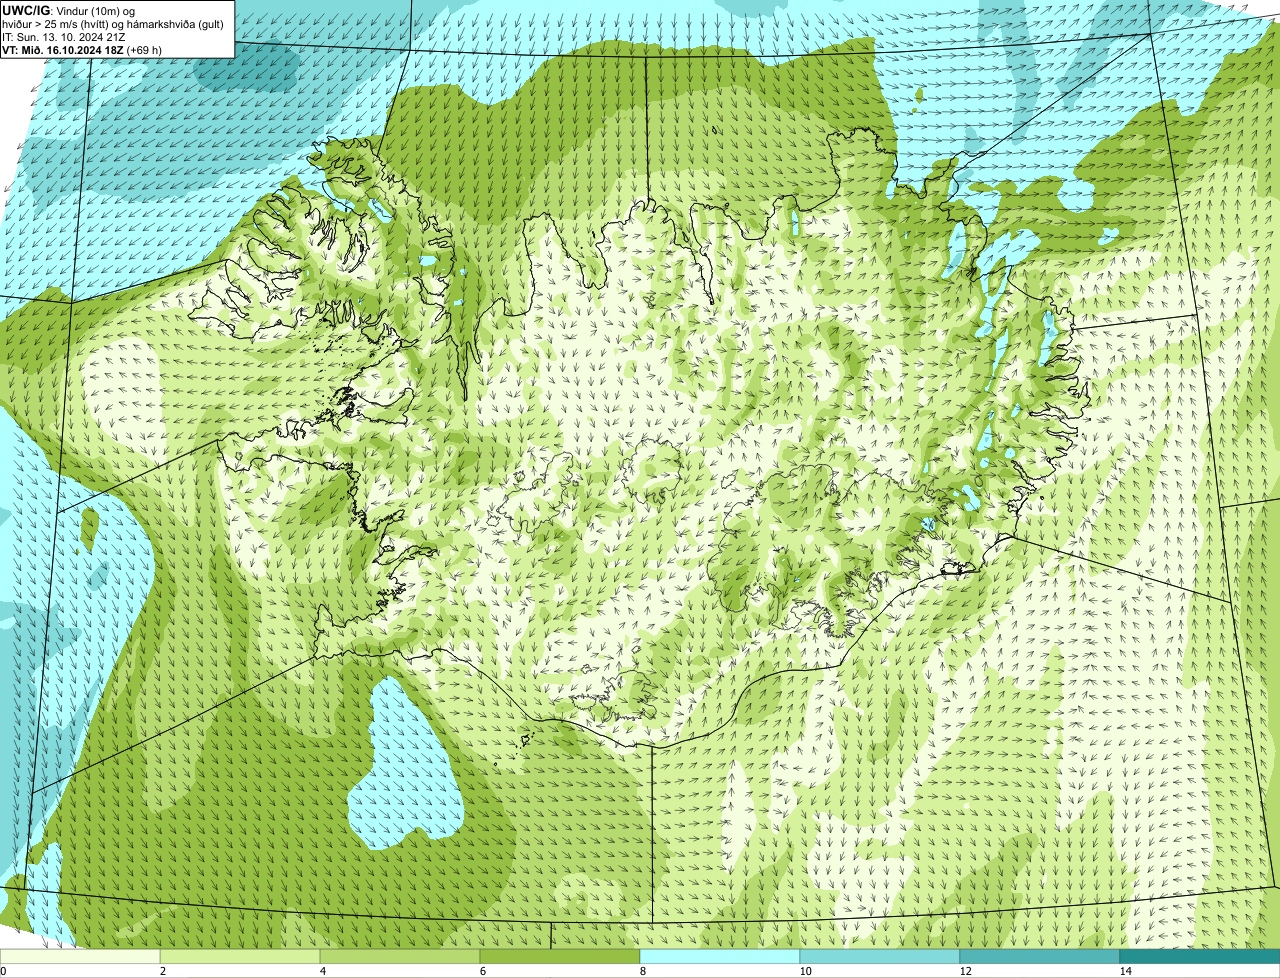
Task: Click the legend tick label '4'
Action: coord(322,971)
